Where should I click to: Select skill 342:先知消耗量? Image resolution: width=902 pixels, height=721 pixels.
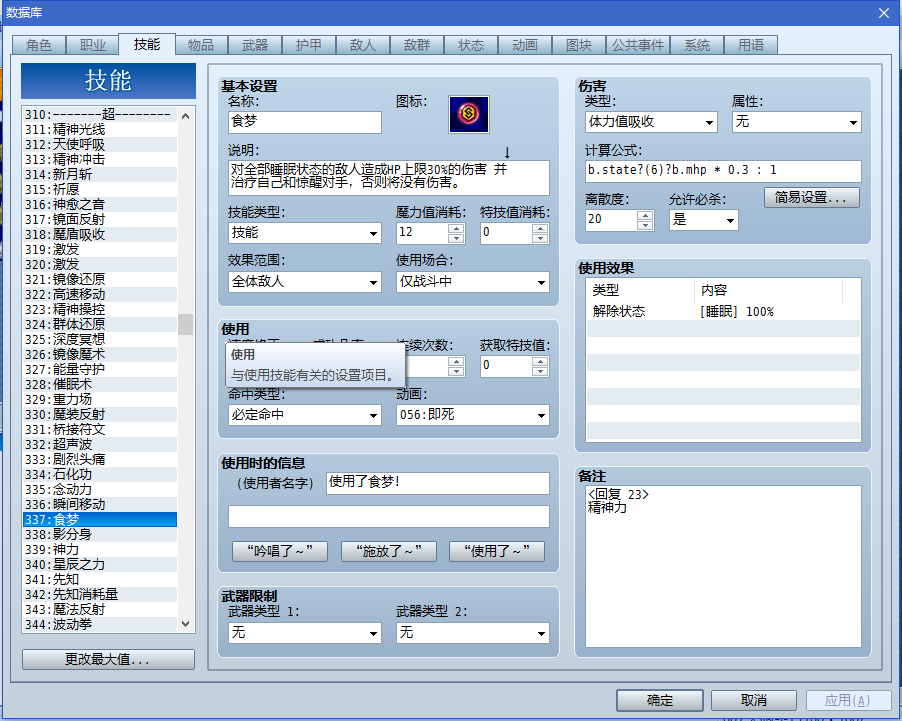pos(100,594)
